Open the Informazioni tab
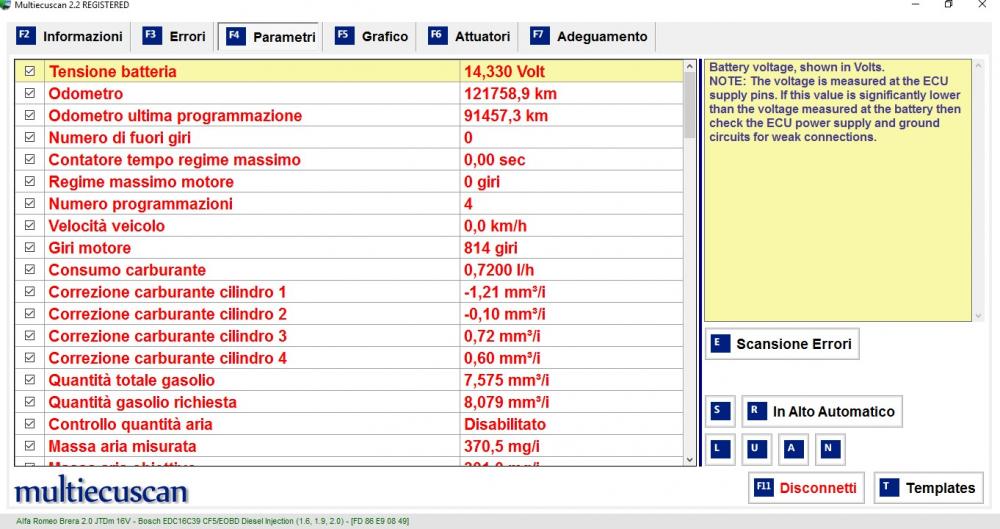The height and width of the screenshot is (529, 1000). point(70,36)
